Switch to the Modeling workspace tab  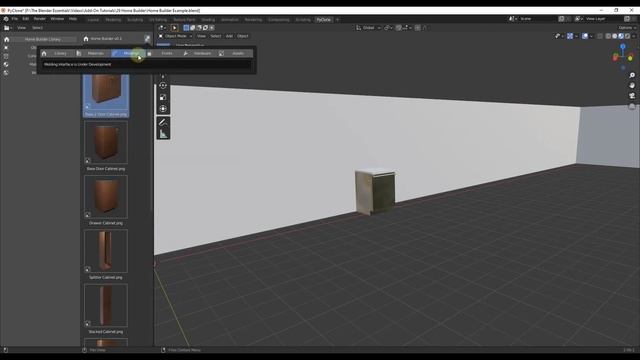113,20
